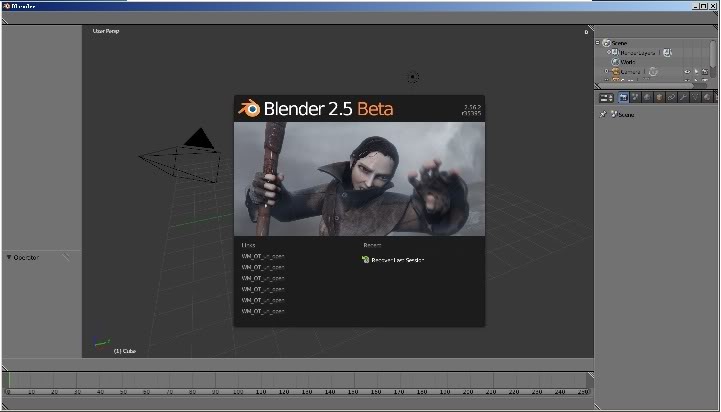
Task: Select the Scene icon in the outliner
Action: tap(607, 43)
